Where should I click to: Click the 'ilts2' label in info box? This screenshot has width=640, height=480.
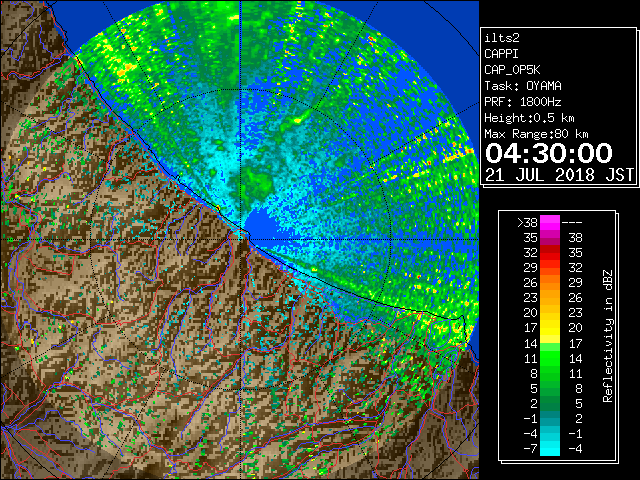(x=502, y=38)
